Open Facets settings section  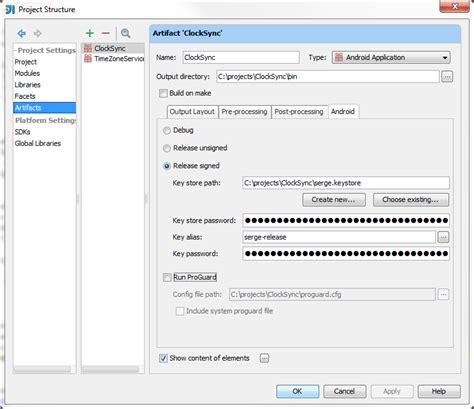25,96
